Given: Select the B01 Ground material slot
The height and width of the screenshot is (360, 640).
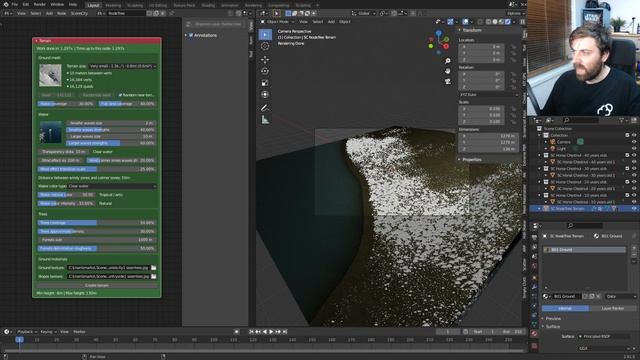Looking at the screenshot, I should pyautogui.click(x=584, y=249).
